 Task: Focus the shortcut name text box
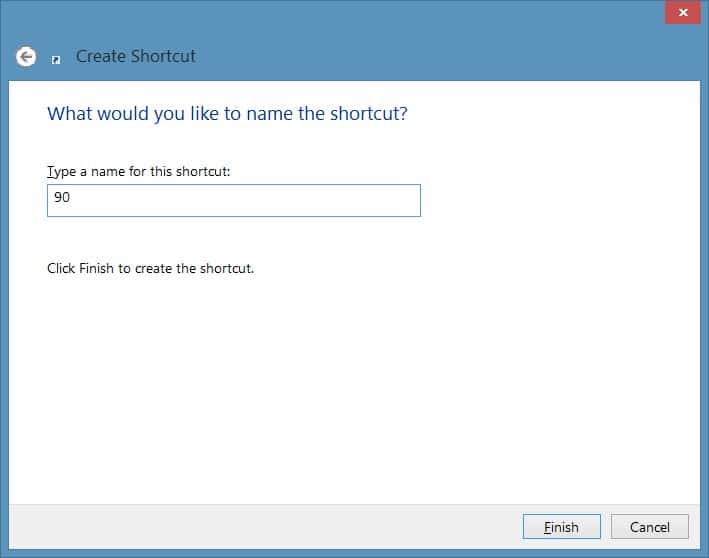pyautogui.click(x=234, y=200)
